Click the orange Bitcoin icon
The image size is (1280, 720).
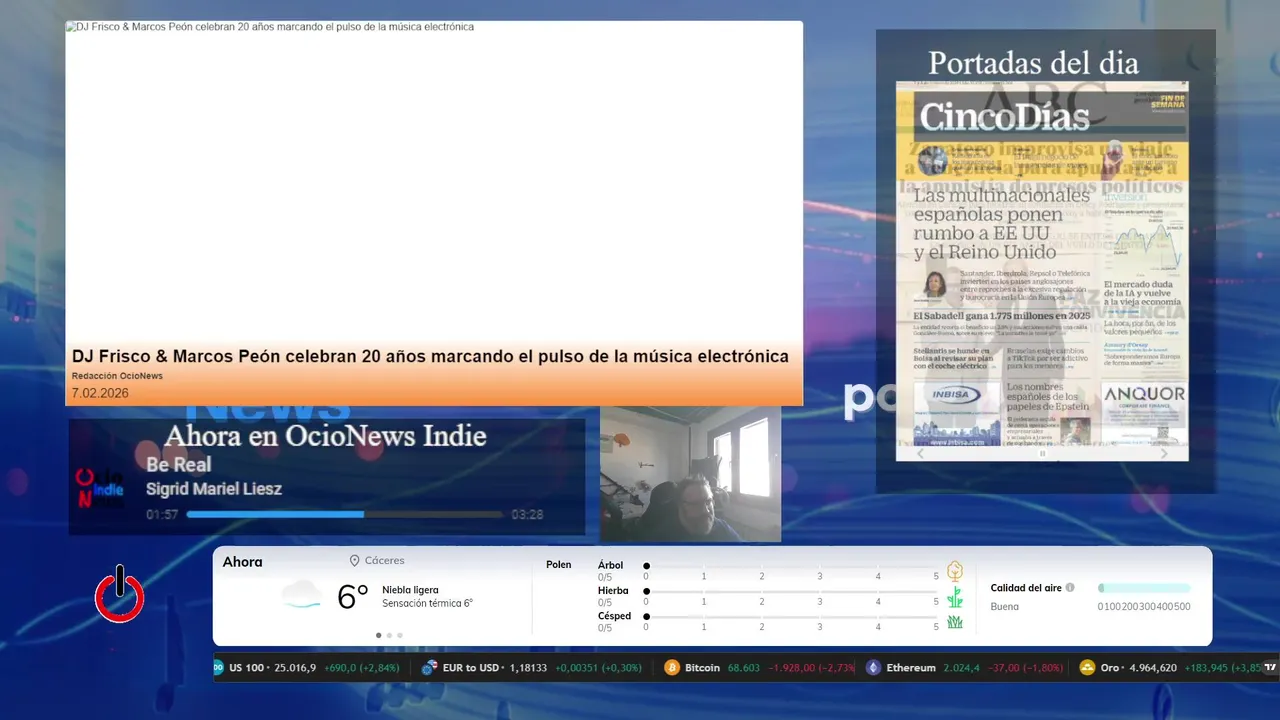tap(672, 668)
